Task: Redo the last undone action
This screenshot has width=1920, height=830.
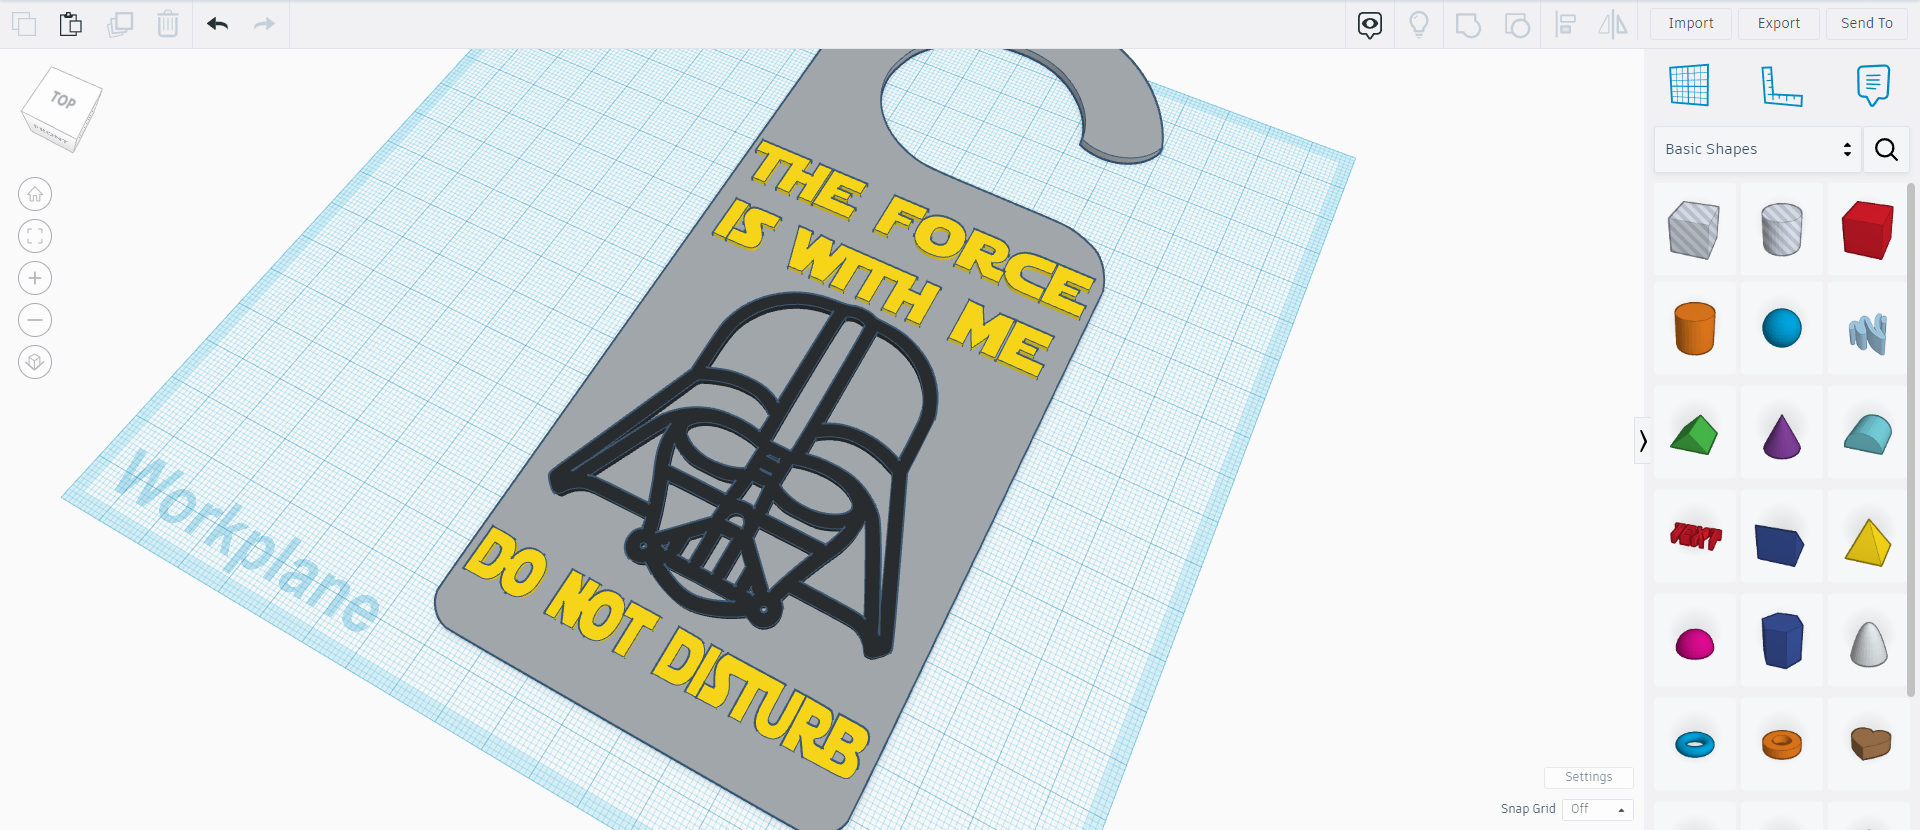Action: (x=264, y=24)
